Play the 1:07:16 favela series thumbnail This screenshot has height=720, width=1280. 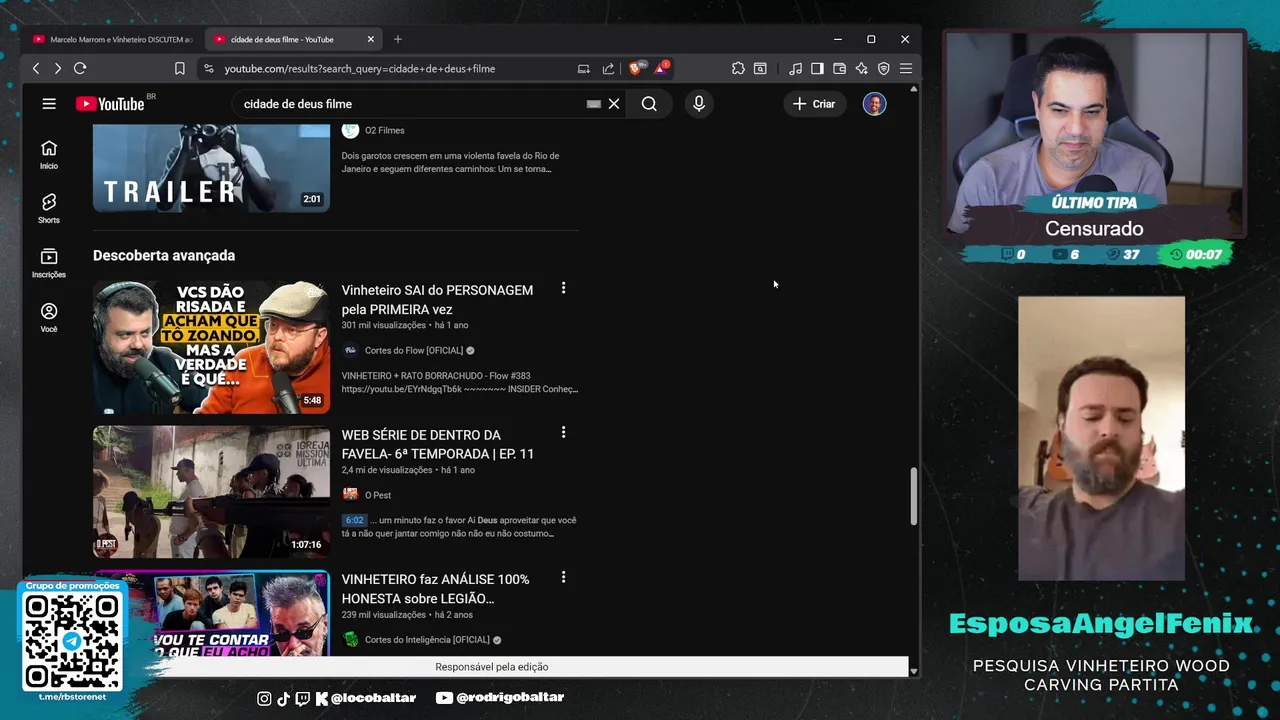(x=211, y=492)
